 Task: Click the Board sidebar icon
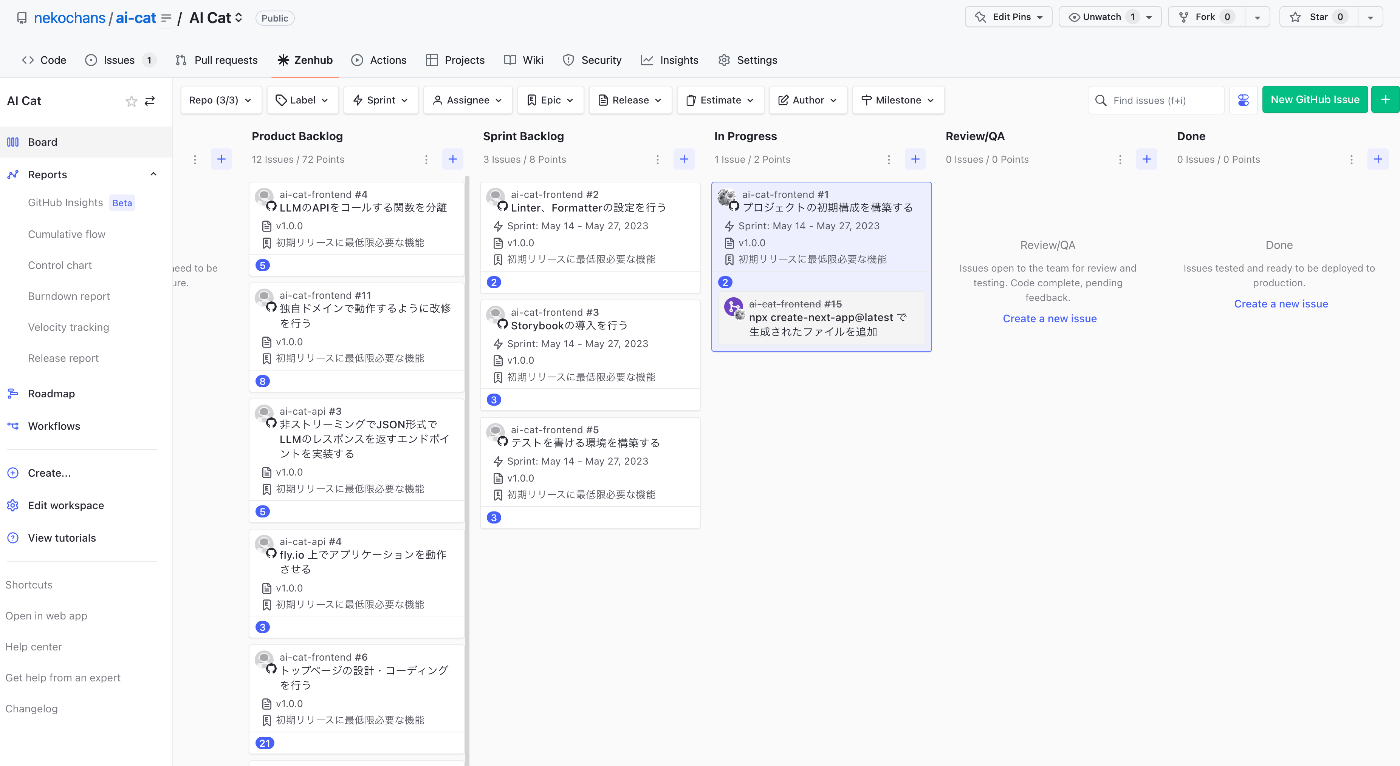pyautogui.click(x=13, y=142)
